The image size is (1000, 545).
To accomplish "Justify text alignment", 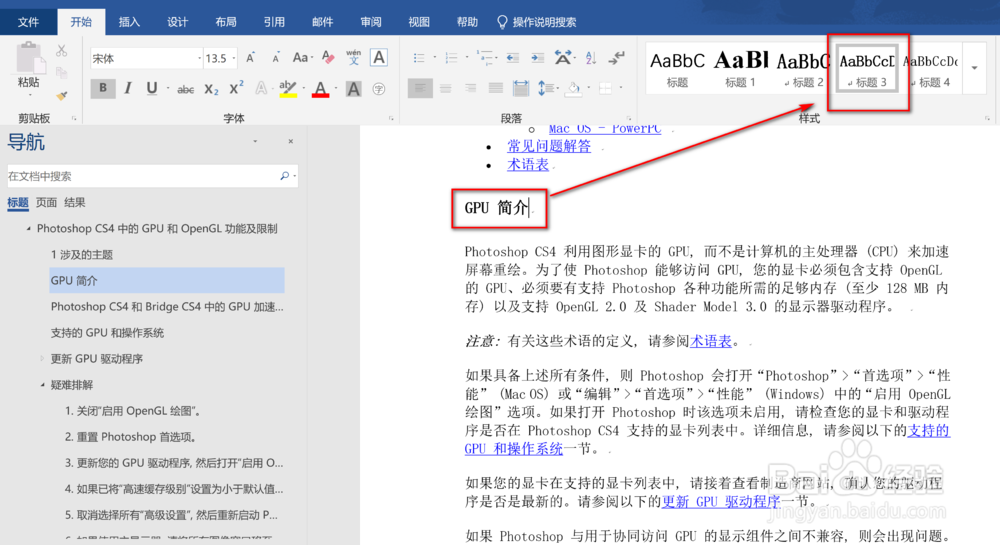I will point(496,89).
